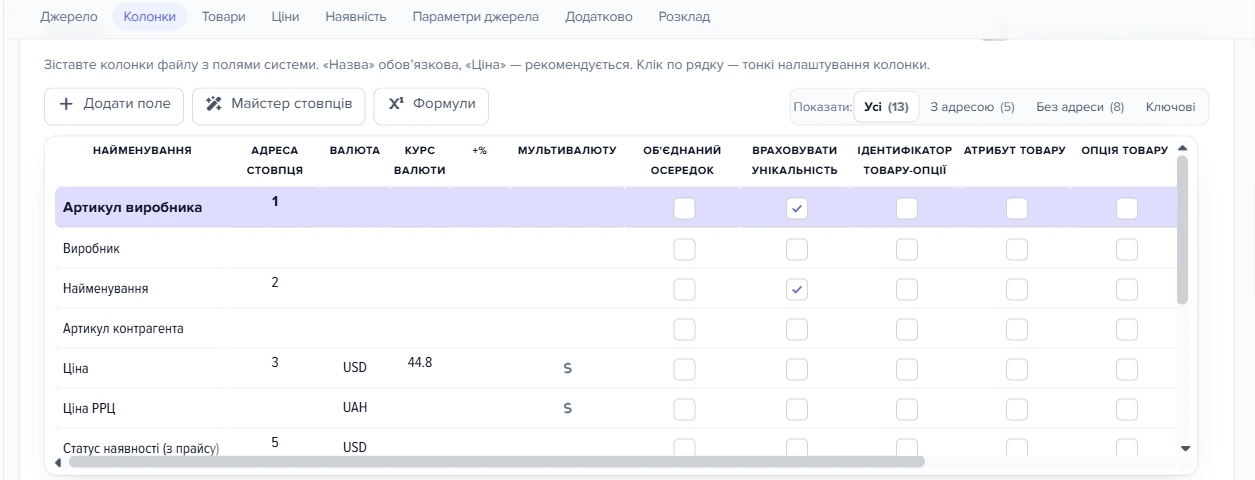Click column address 3 in Ціна row
Image resolution: width=1255 pixels, height=480 pixels.
pos(275,362)
